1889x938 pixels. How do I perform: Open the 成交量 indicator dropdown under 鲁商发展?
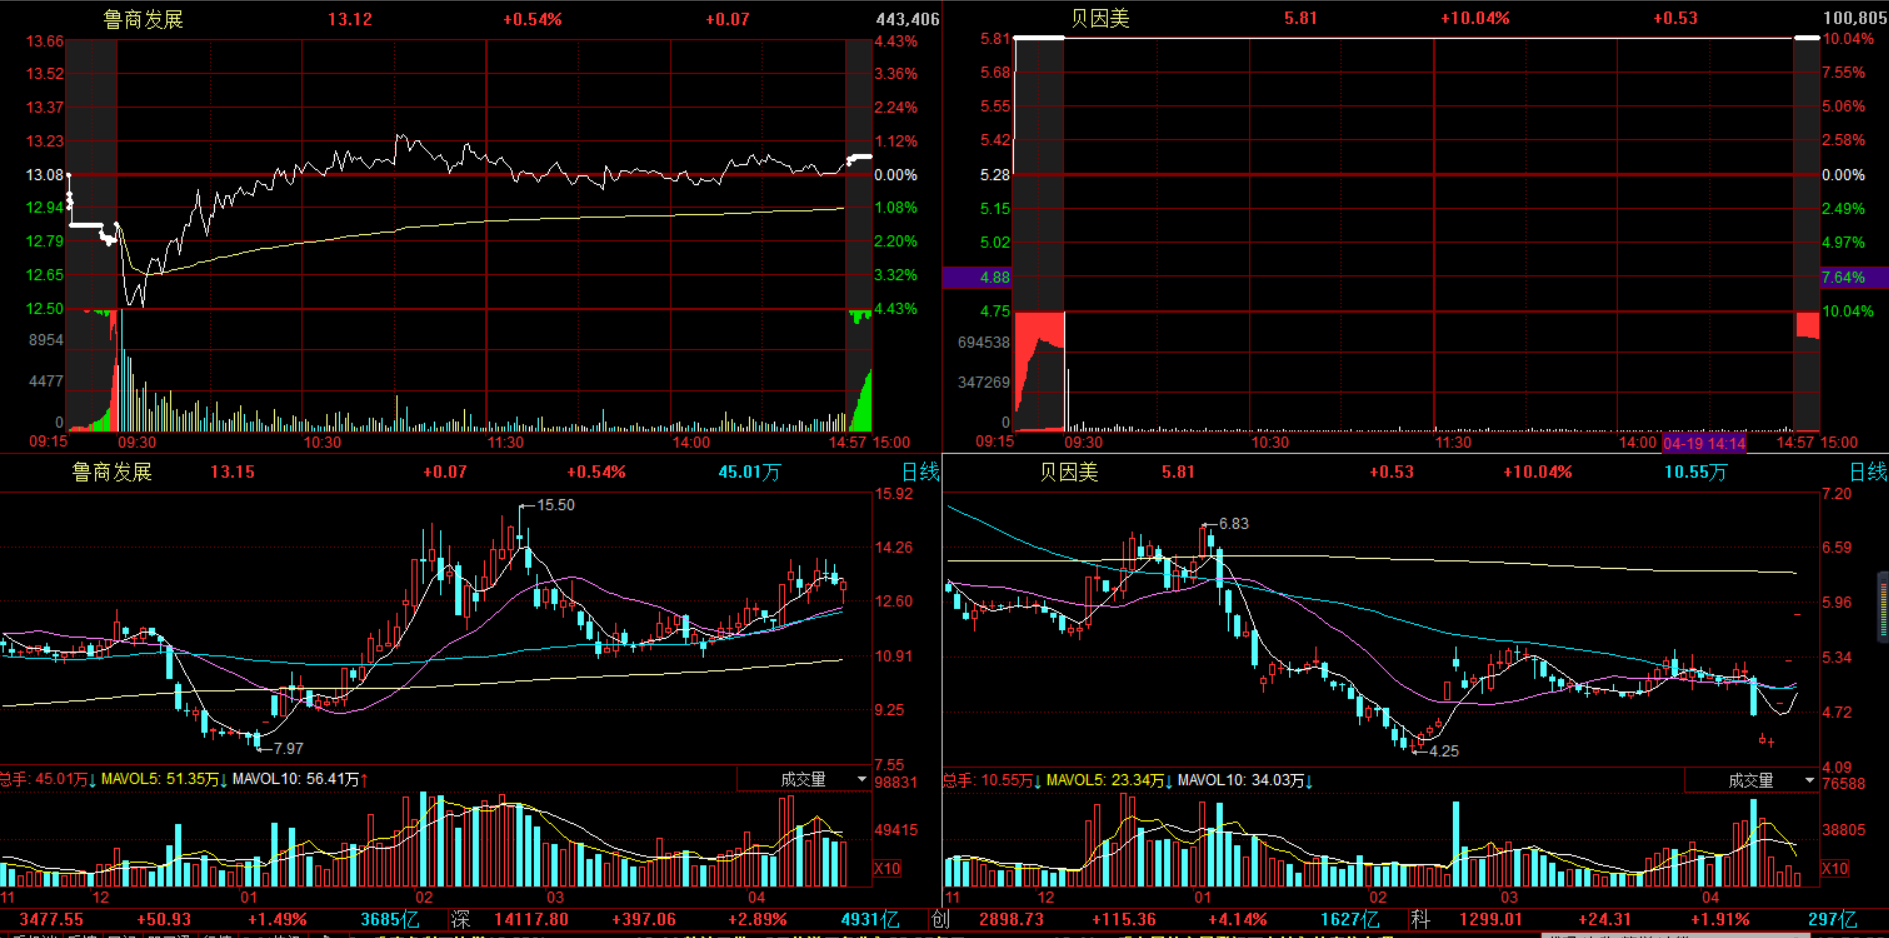[804, 779]
